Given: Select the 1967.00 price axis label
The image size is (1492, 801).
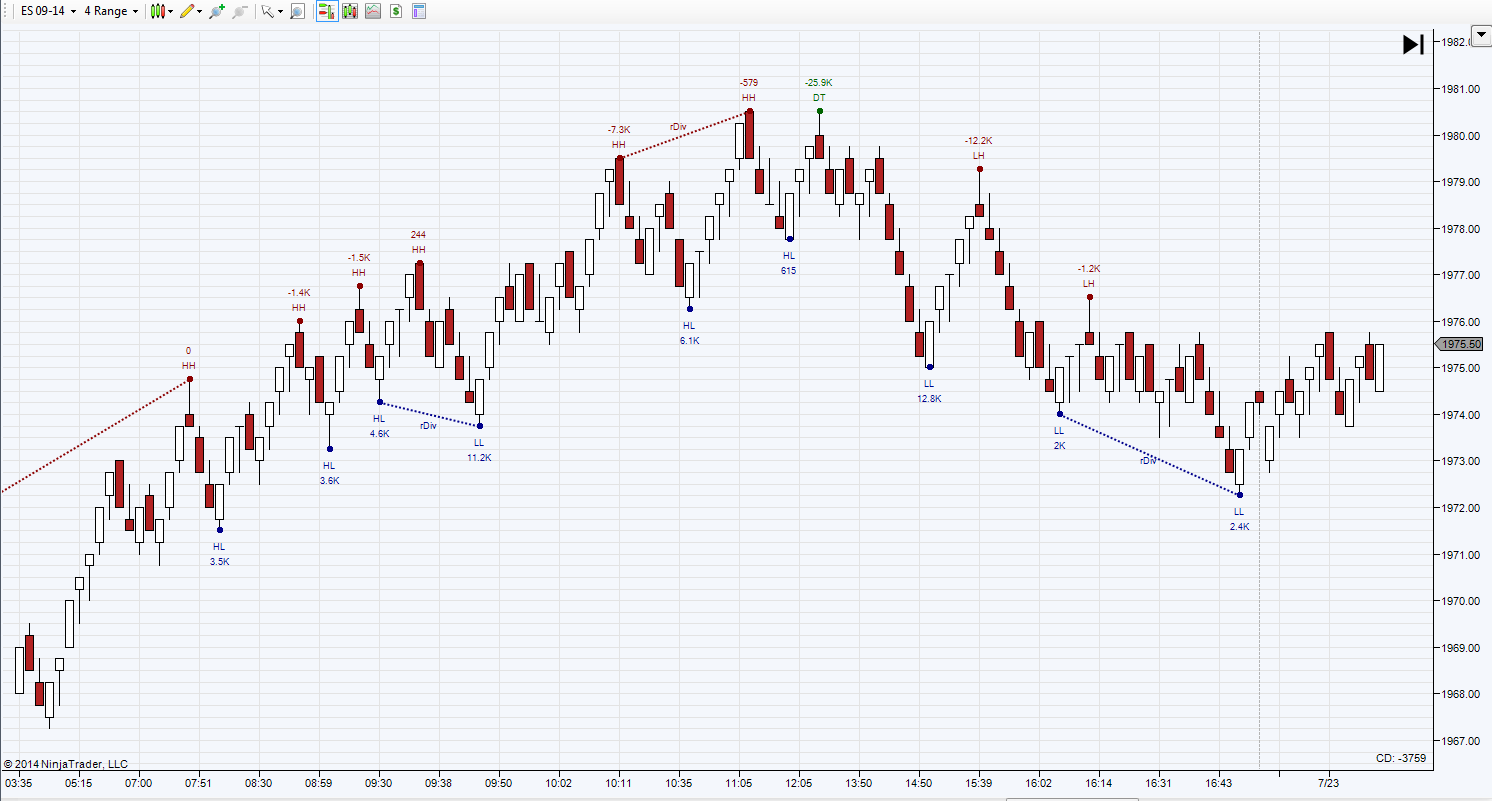Looking at the screenshot, I should click(x=1461, y=741).
